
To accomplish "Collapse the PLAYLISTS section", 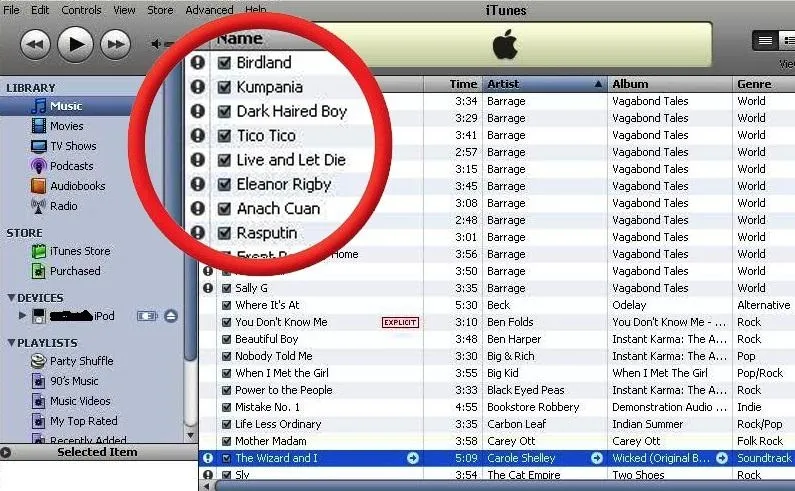I will pos(11,343).
